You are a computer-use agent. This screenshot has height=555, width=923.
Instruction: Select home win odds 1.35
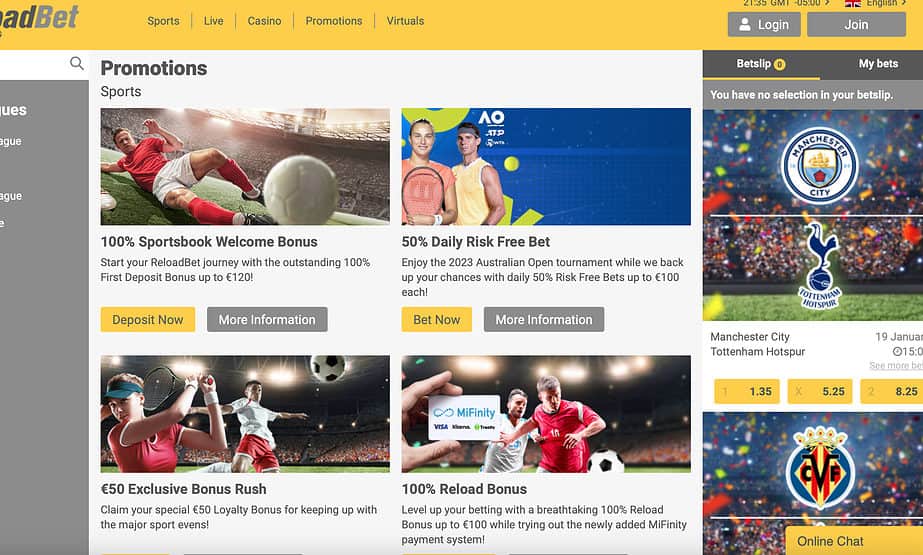747,391
